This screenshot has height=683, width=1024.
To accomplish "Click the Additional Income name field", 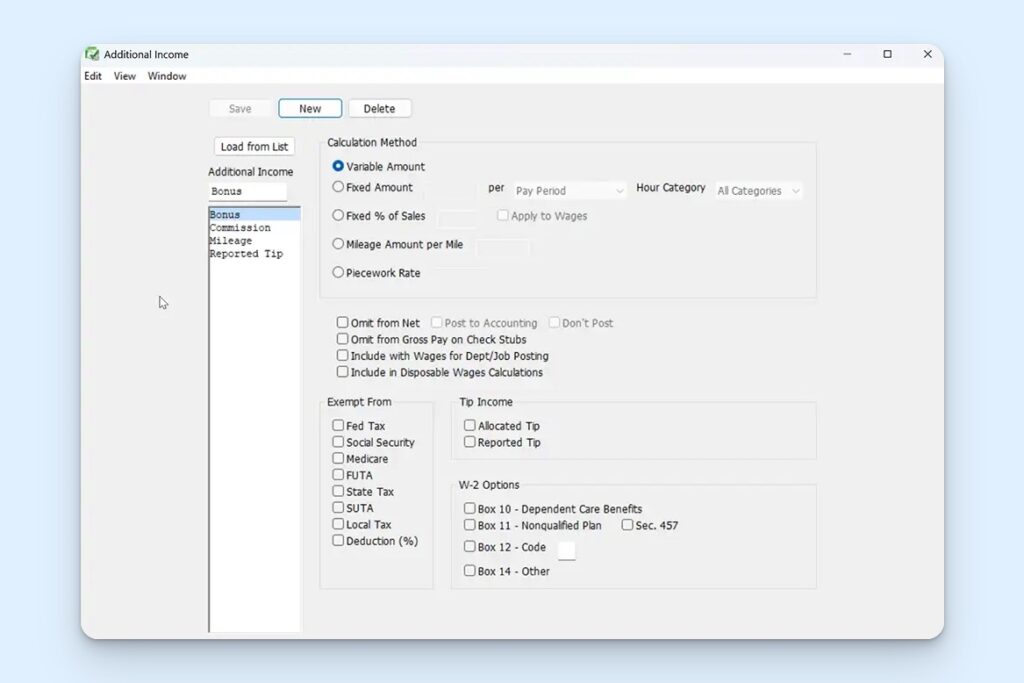I will point(248,191).
